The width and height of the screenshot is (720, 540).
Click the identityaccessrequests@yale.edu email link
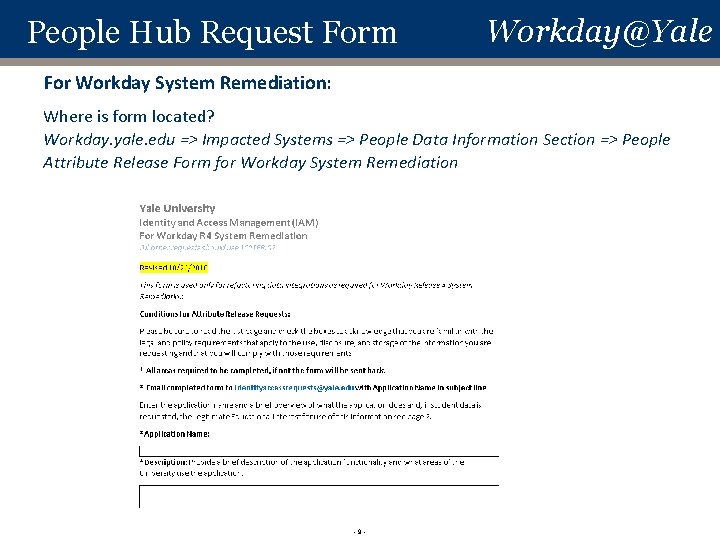(294, 388)
